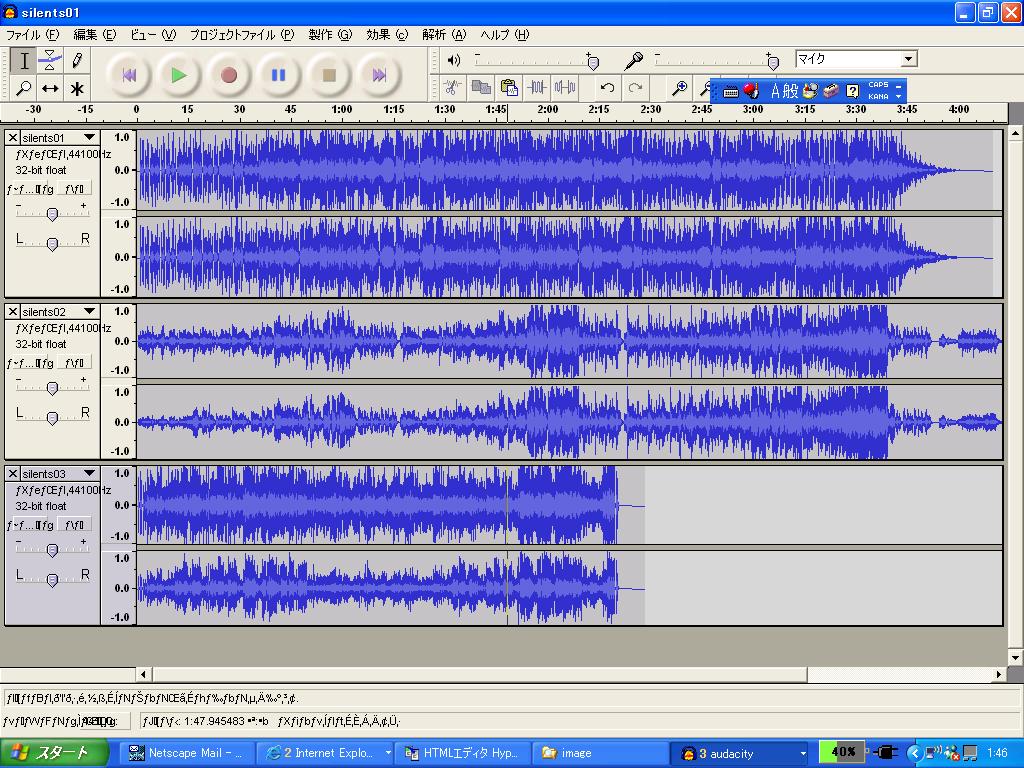The width and height of the screenshot is (1024, 768).
Task: Click the Zoom In magnifier icon
Action: tap(679, 87)
